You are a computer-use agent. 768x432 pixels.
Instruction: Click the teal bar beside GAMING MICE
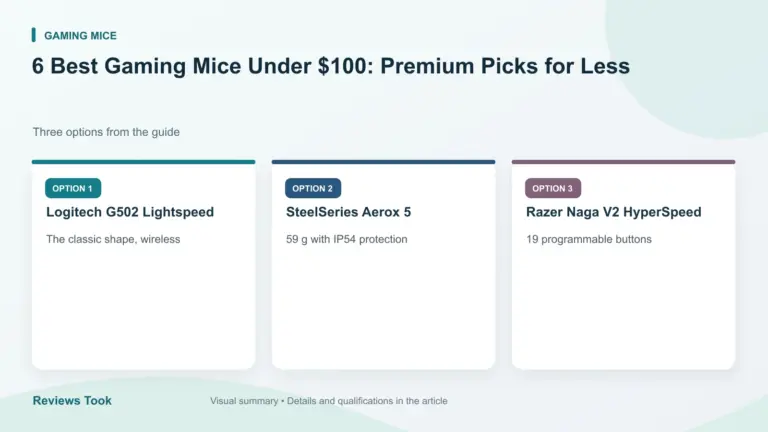click(34, 35)
